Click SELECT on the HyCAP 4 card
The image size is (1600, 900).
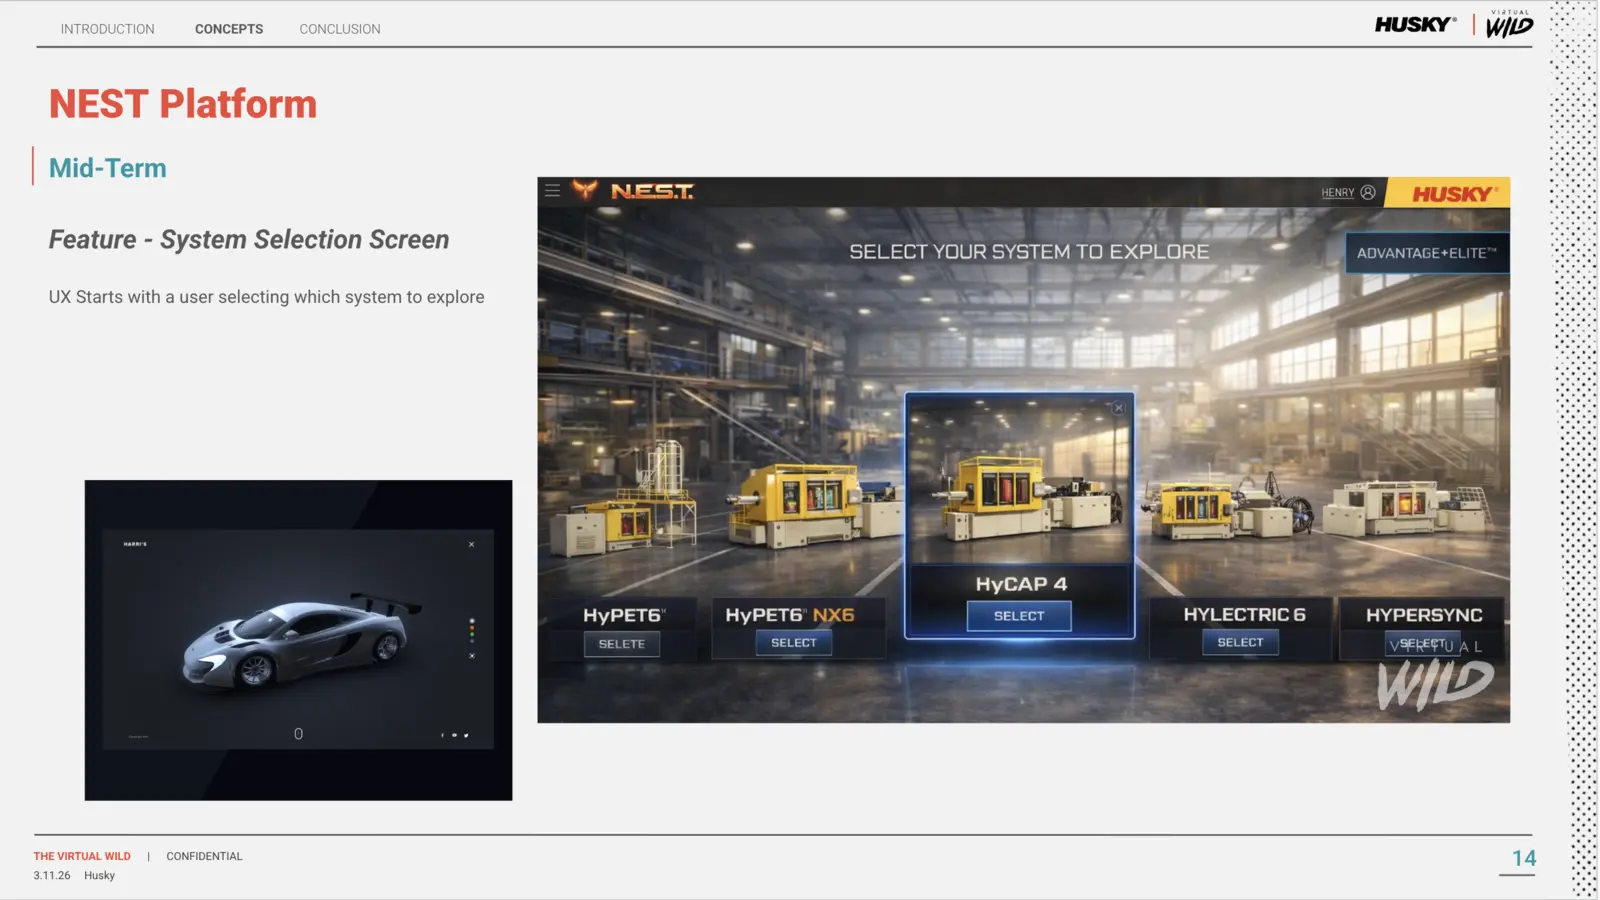pyautogui.click(x=1019, y=616)
